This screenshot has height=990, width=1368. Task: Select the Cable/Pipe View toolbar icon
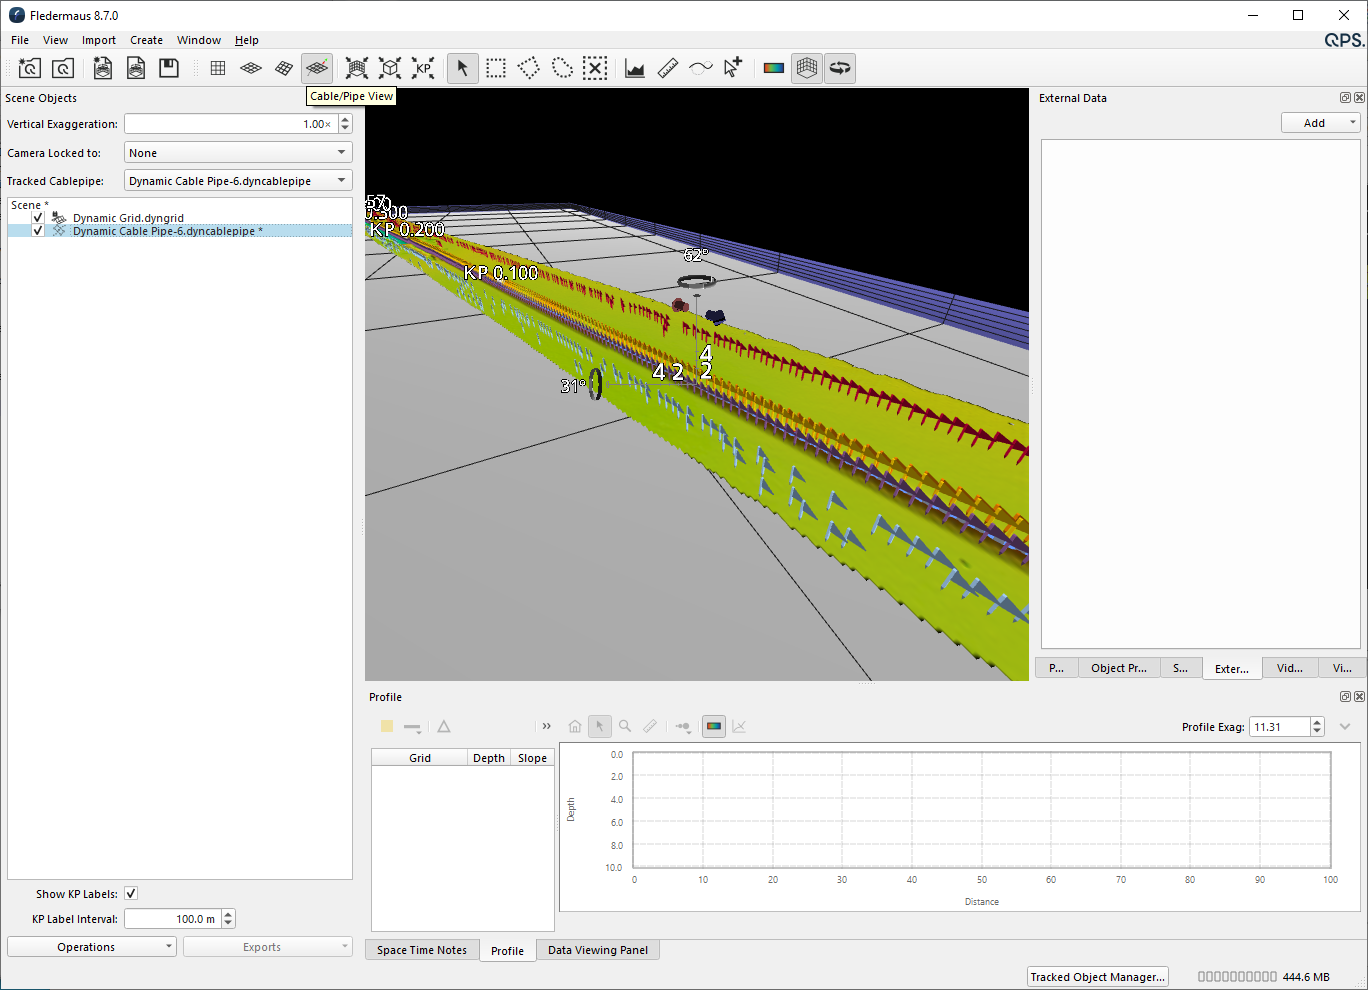click(317, 68)
